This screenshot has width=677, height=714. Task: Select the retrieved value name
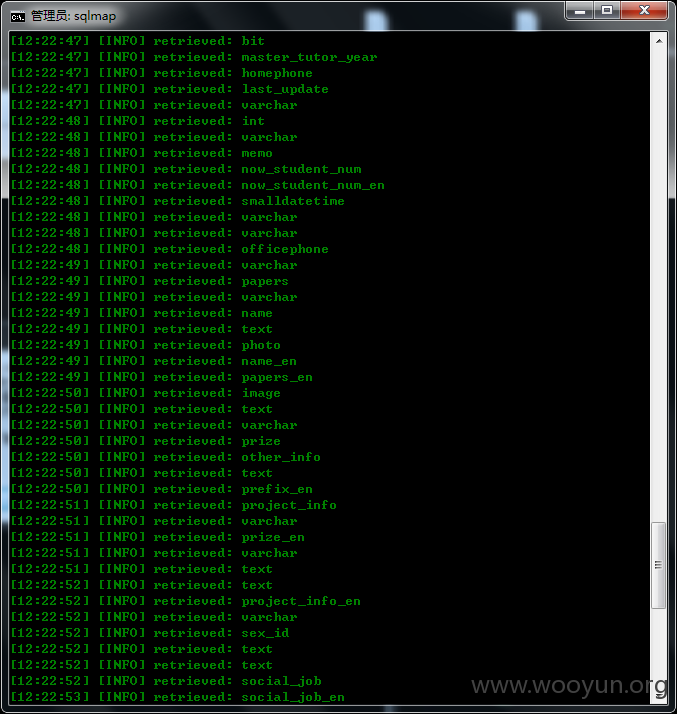tap(257, 313)
